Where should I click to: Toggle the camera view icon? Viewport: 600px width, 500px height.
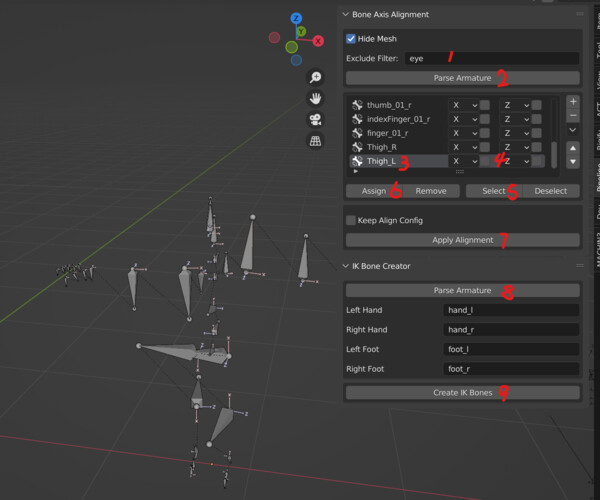[x=315, y=120]
